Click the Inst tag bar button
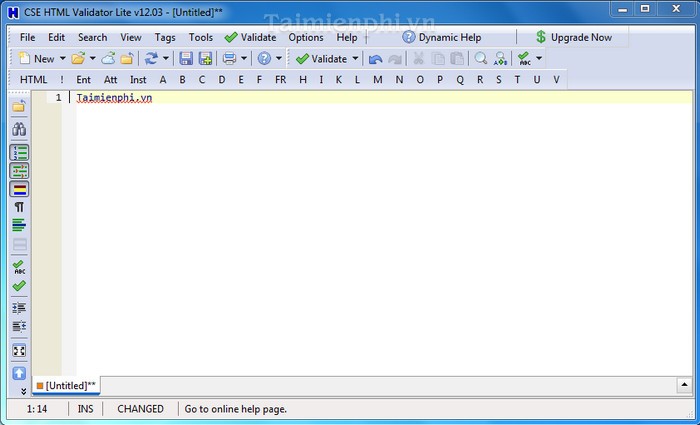This screenshot has height=425, width=700. [138, 80]
